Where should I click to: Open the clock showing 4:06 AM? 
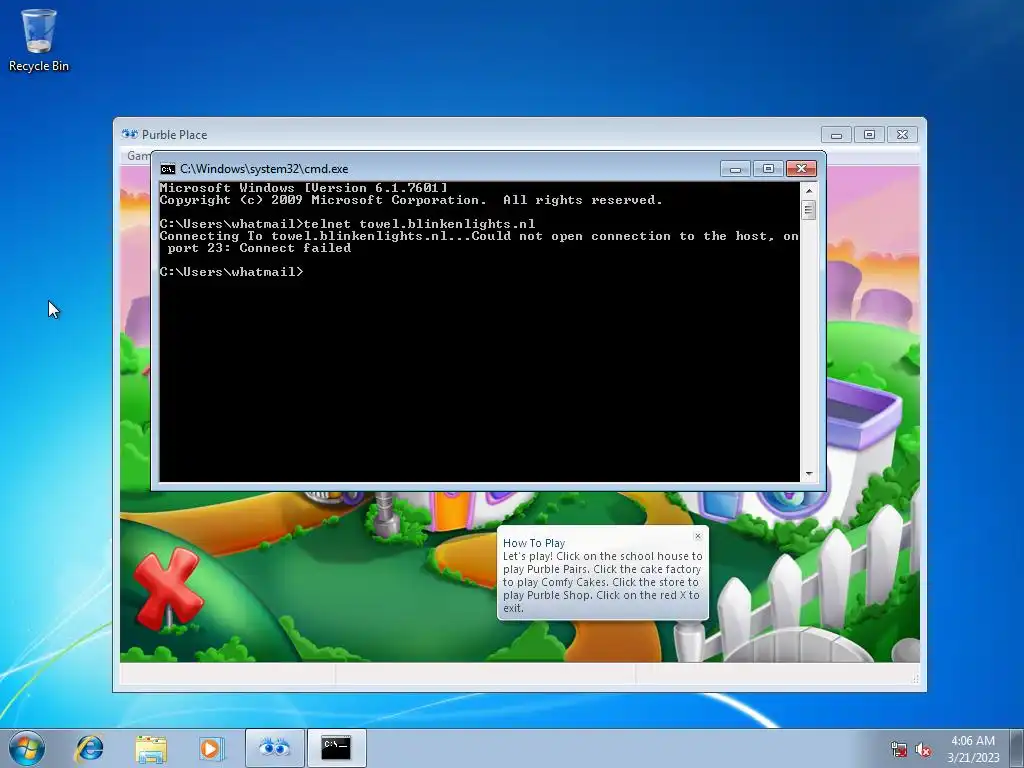click(x=973, y=749)
